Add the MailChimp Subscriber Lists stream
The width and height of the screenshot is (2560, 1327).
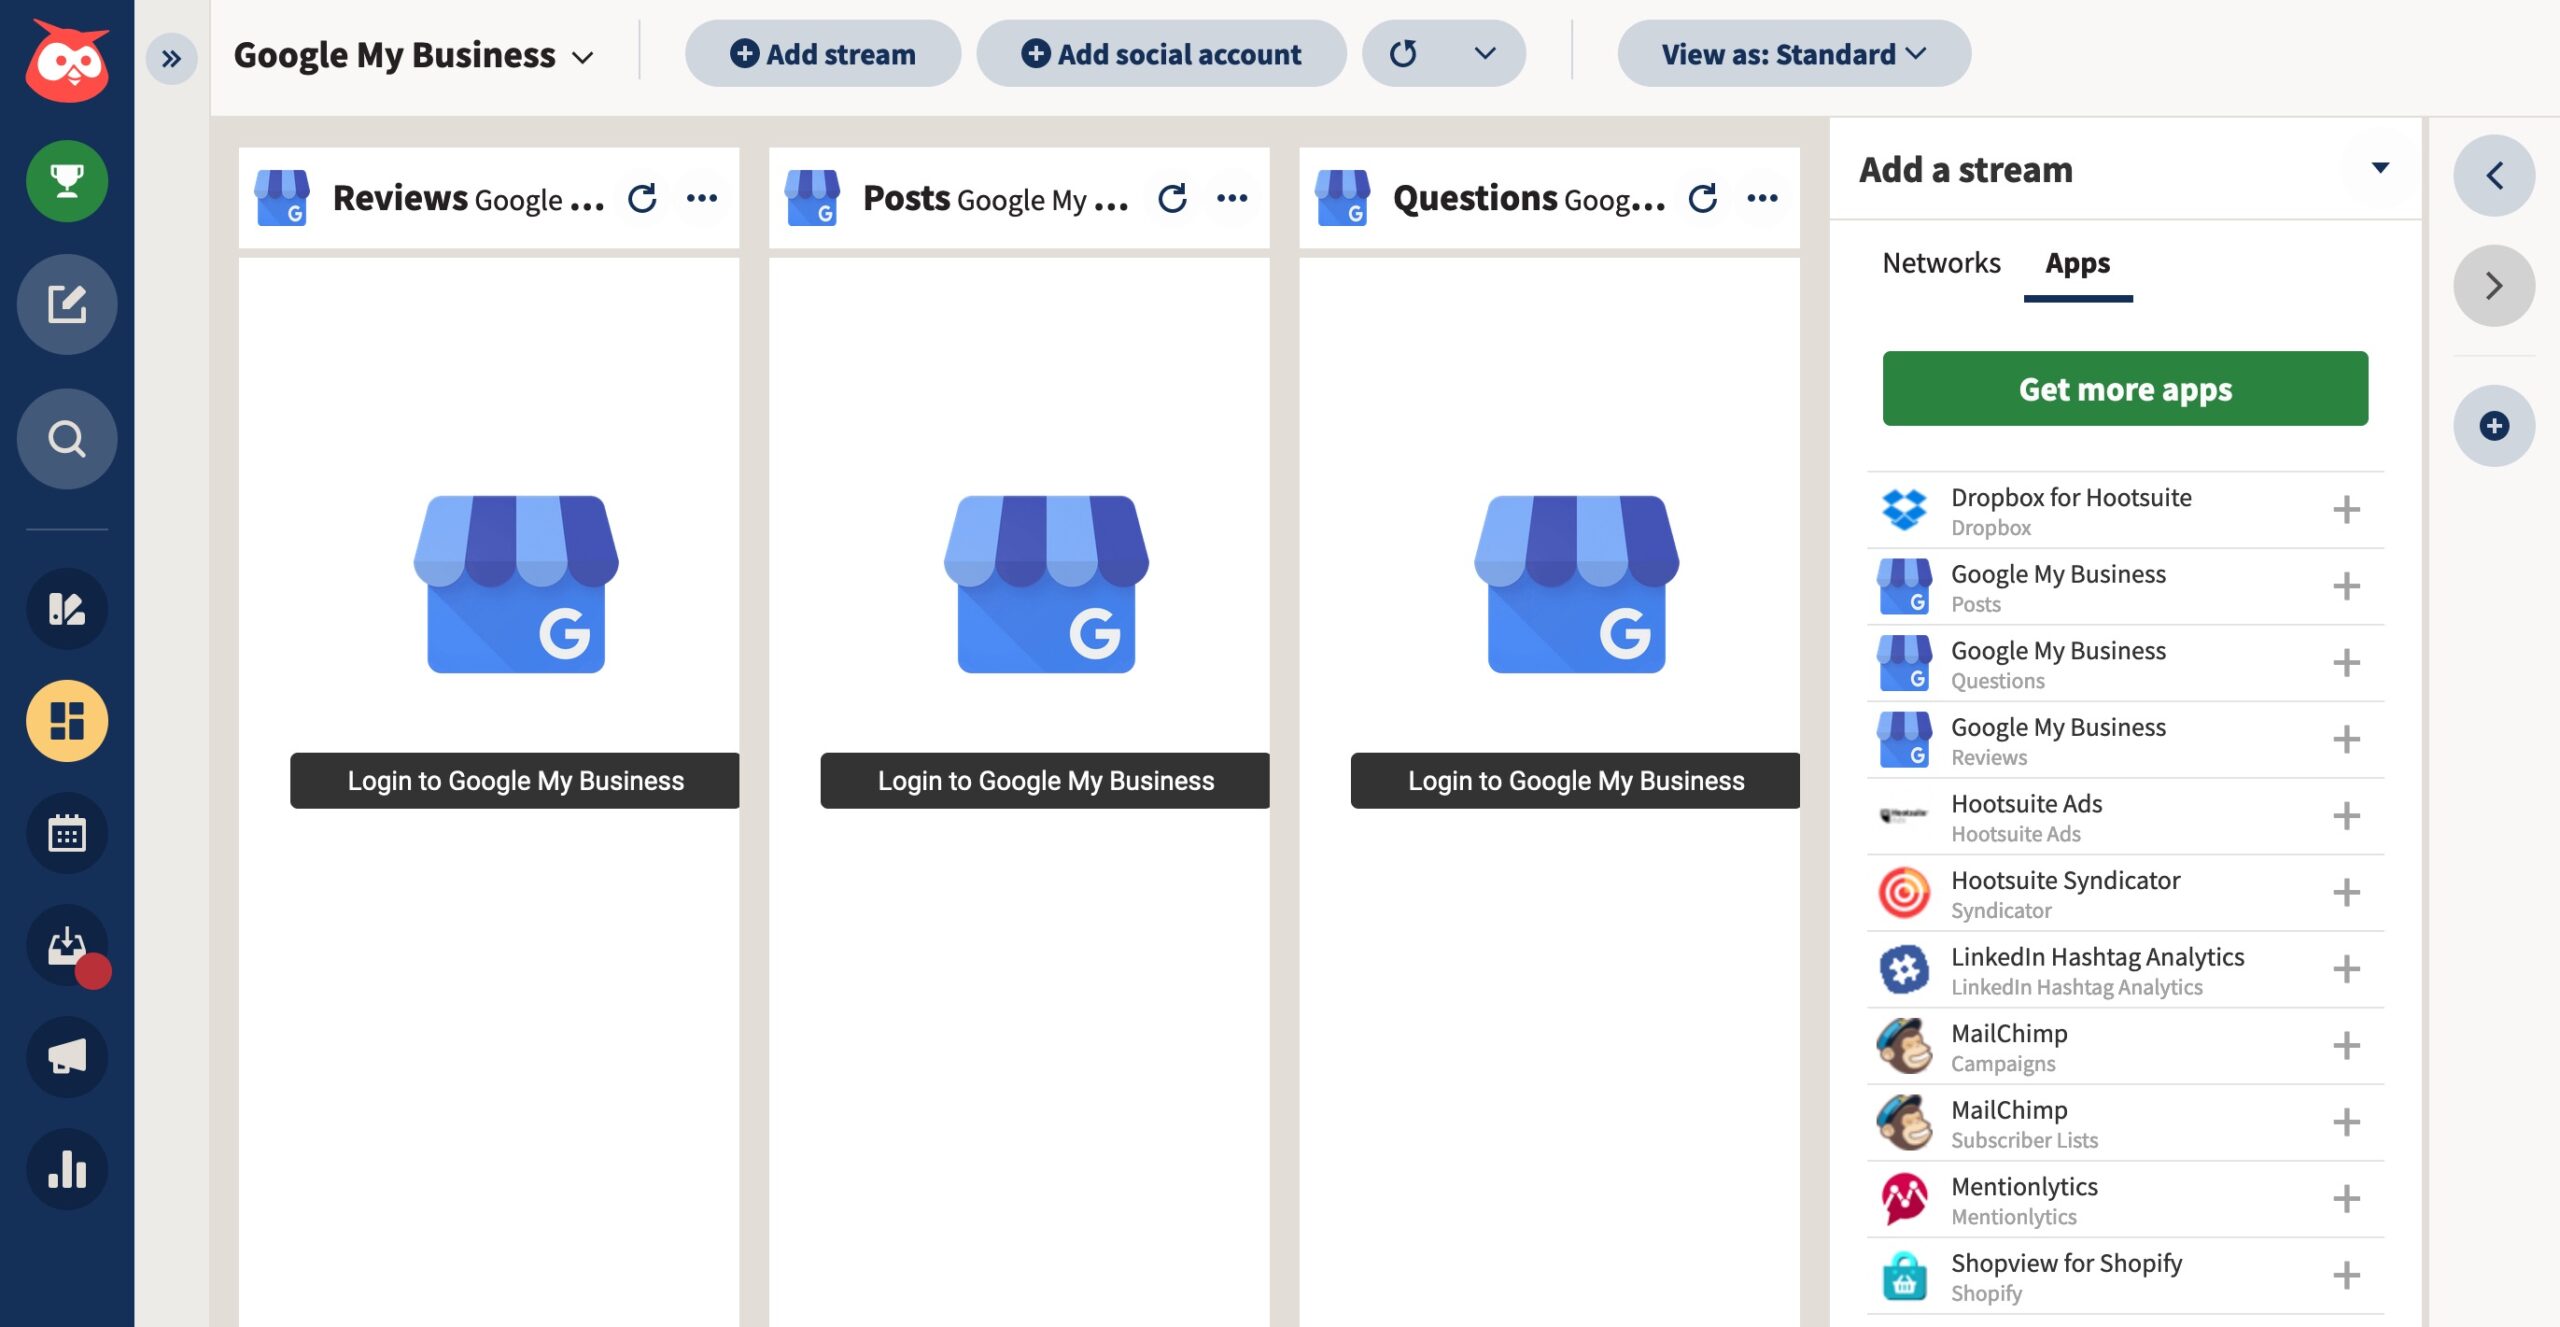click(2346, 1122)
